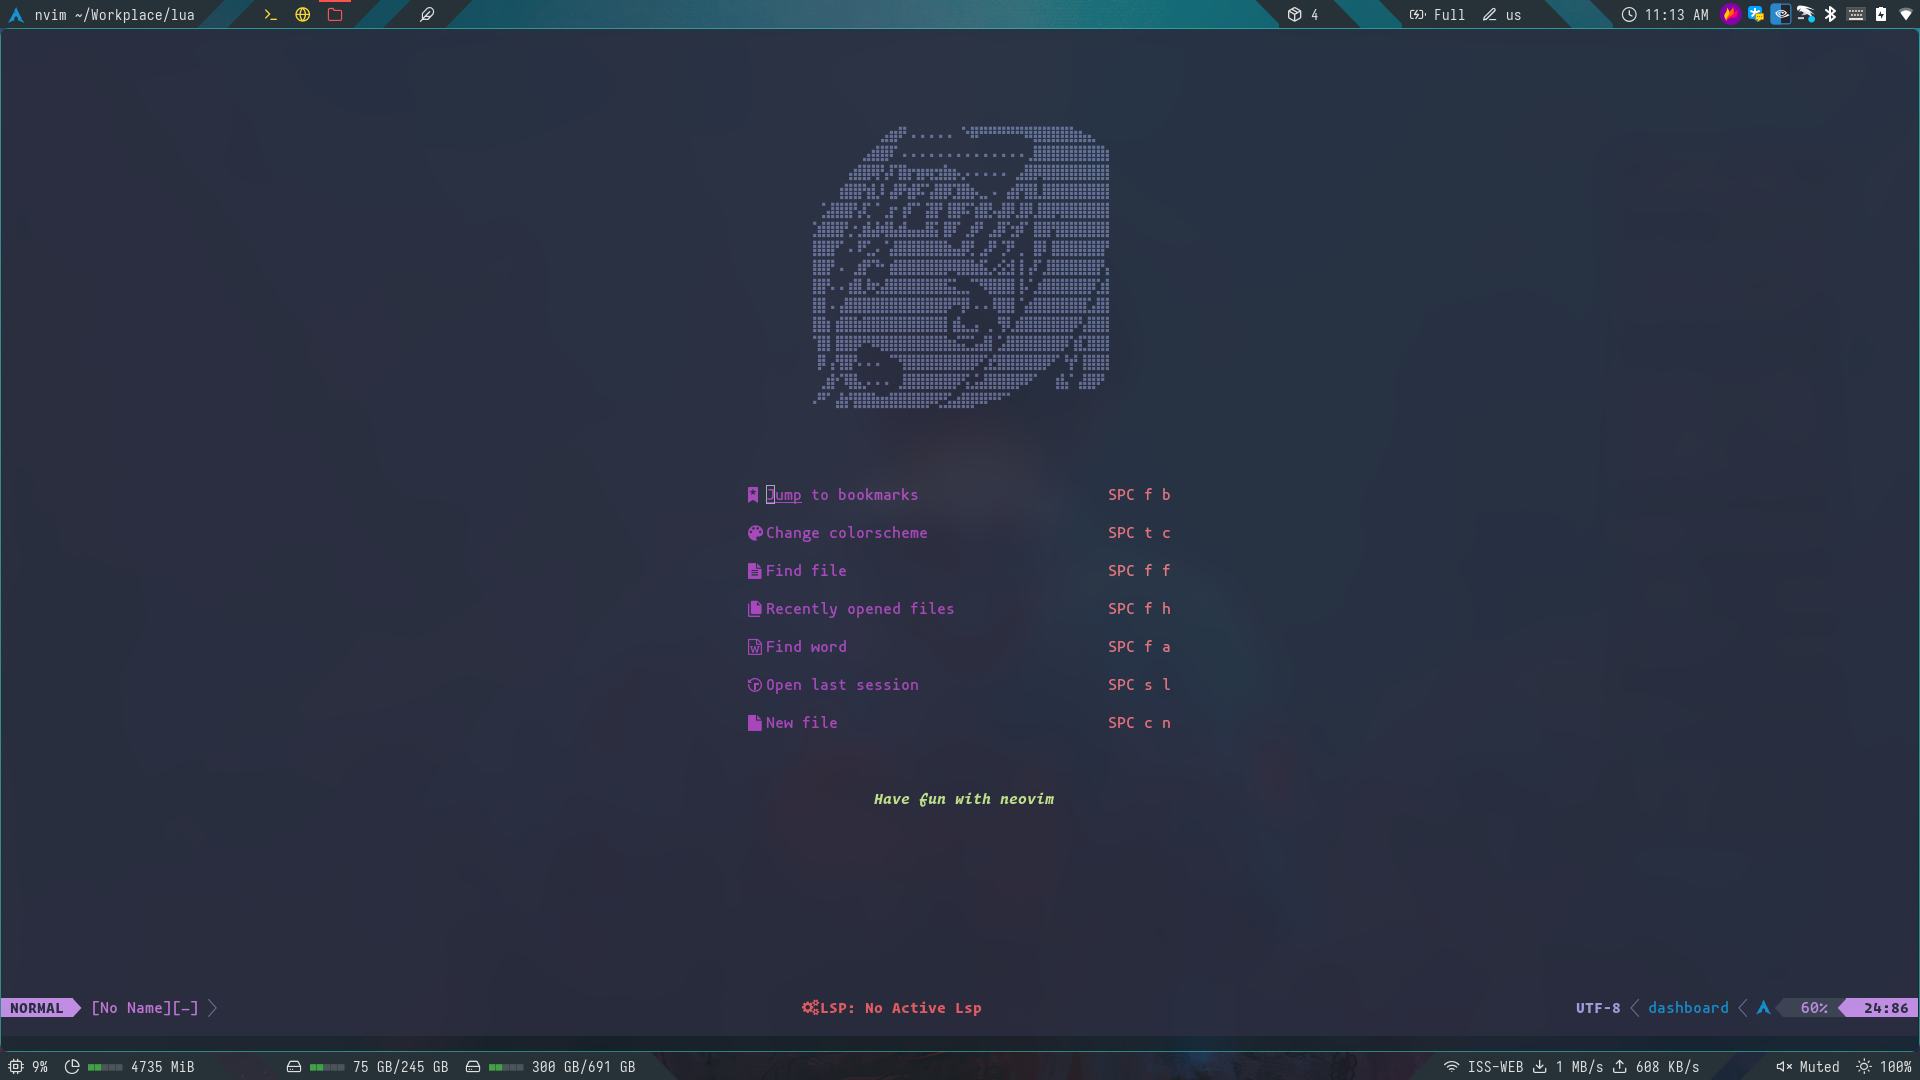Viewport: 1920px width, 1080px height.
Task: Click the globe browser workspace icon
Action: point(303,15)
